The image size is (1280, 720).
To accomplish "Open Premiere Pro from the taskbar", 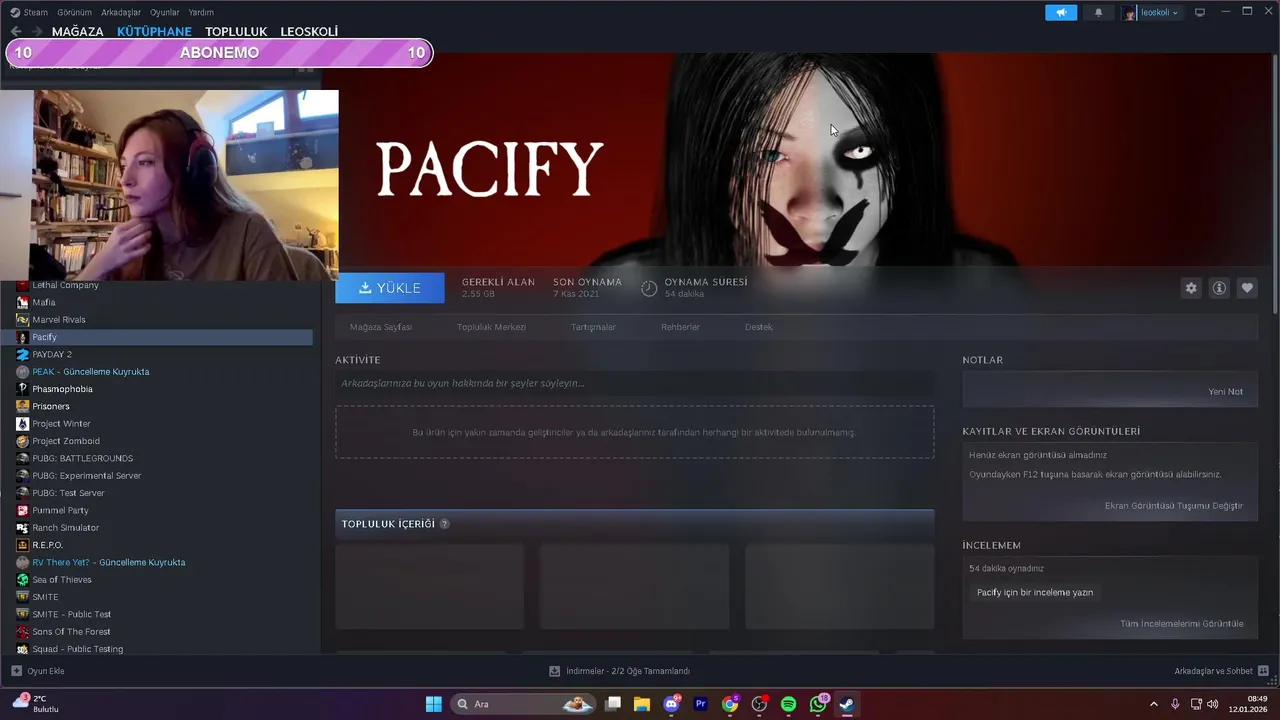I will pyautogui.click(x=701, y=704).
